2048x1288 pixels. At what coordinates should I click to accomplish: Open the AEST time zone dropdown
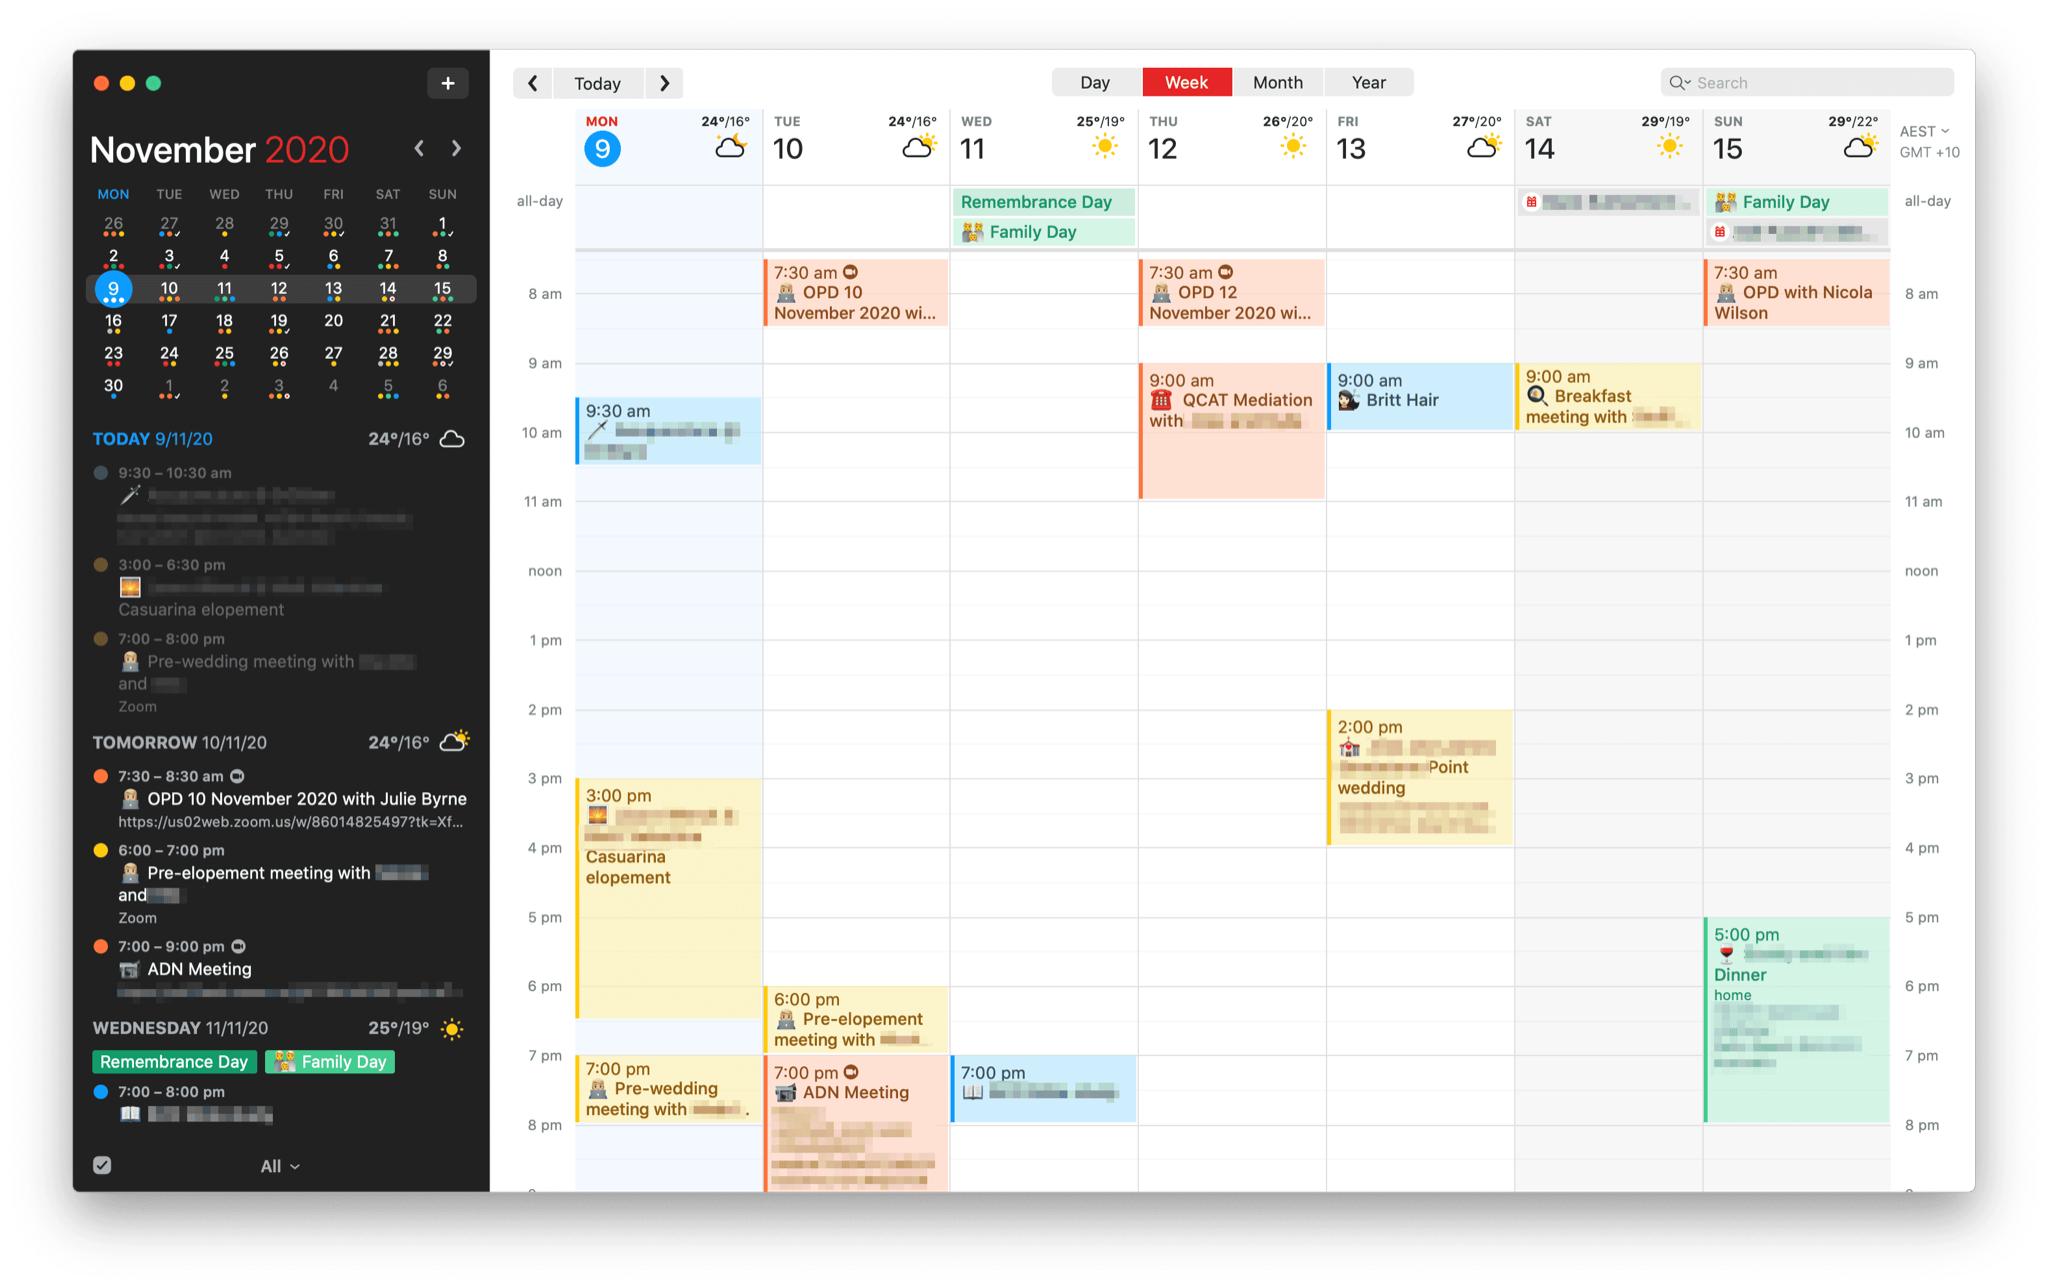tap(1924, 131)
